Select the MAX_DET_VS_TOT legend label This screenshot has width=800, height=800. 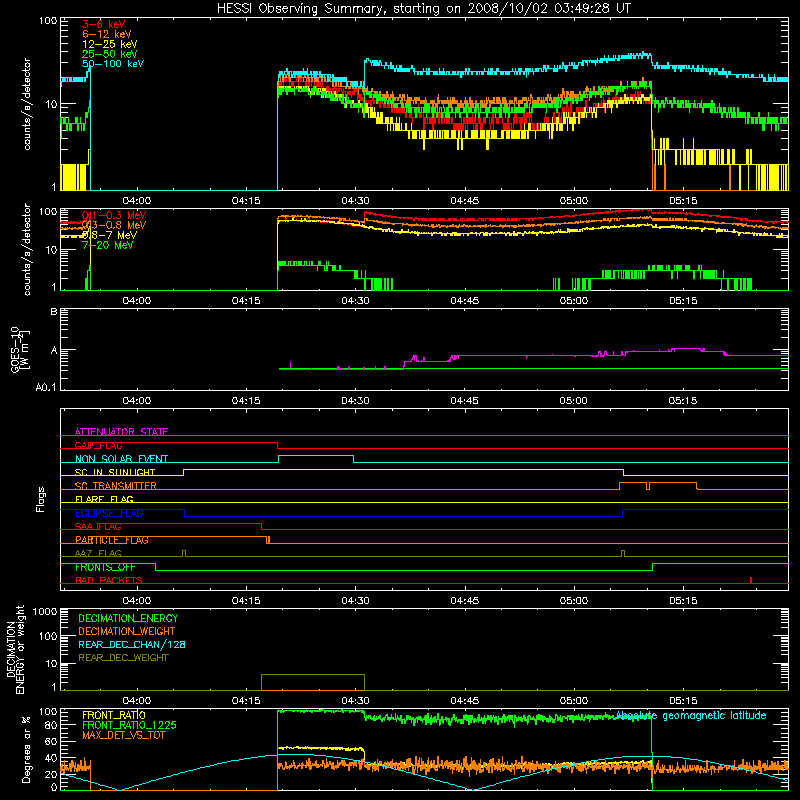click(x=123, y=735)
